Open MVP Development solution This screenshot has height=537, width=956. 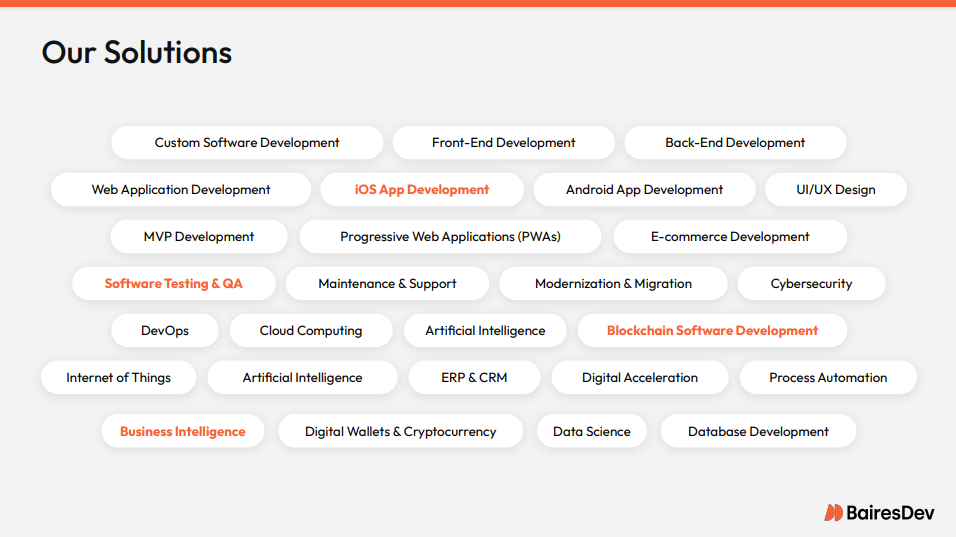[199, 236]
